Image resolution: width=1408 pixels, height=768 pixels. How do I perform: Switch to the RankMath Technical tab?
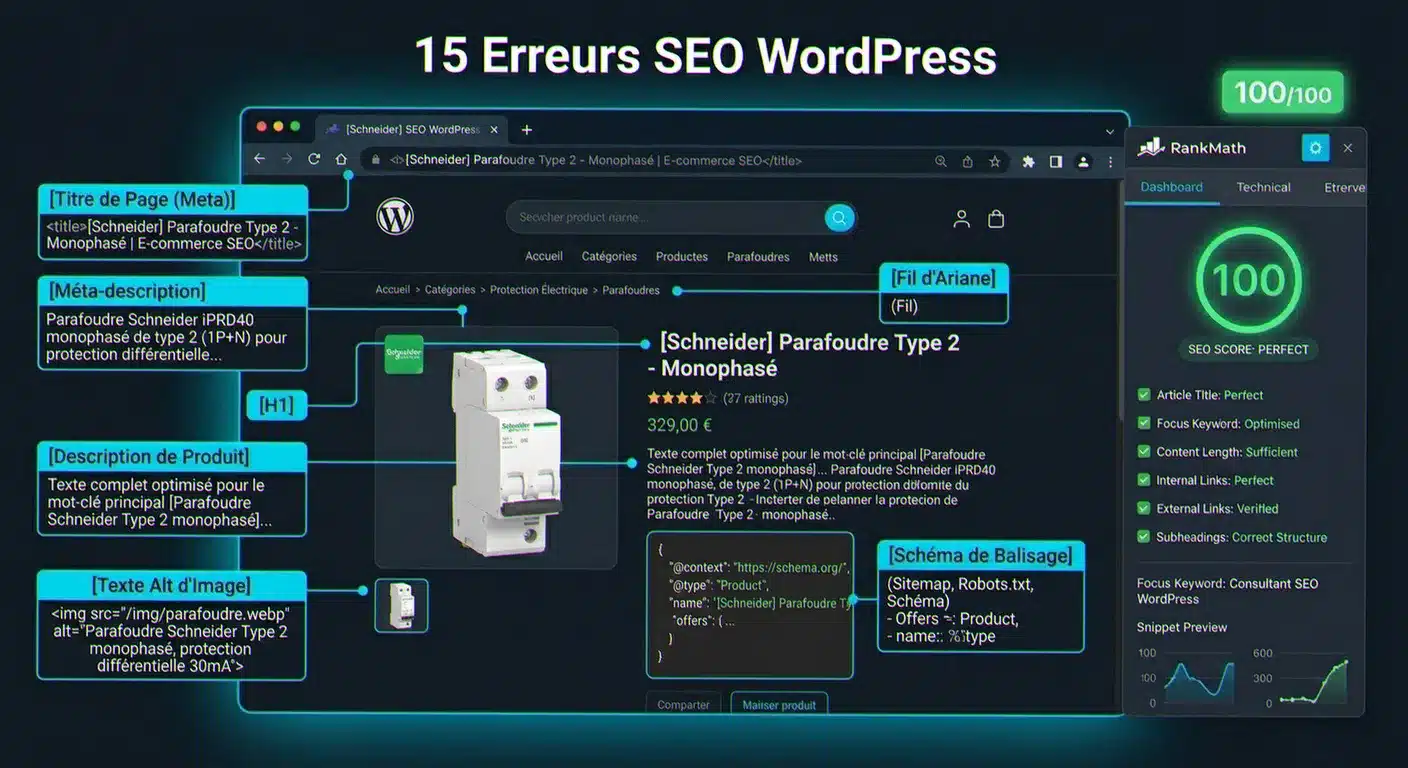1263,187
